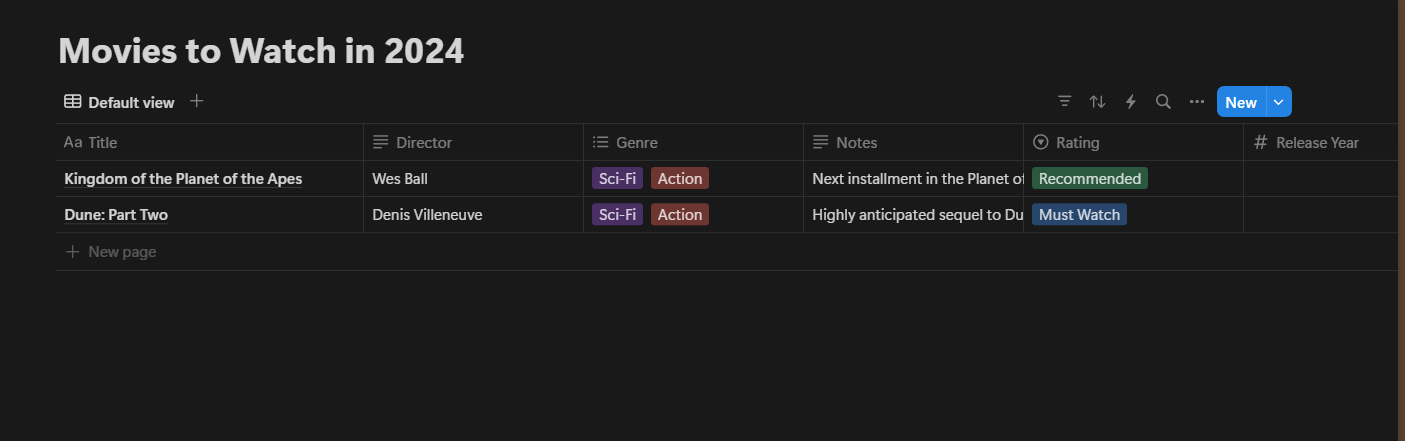Open the Genre column header menu
1405x441 pixels.
coord(636,142)
